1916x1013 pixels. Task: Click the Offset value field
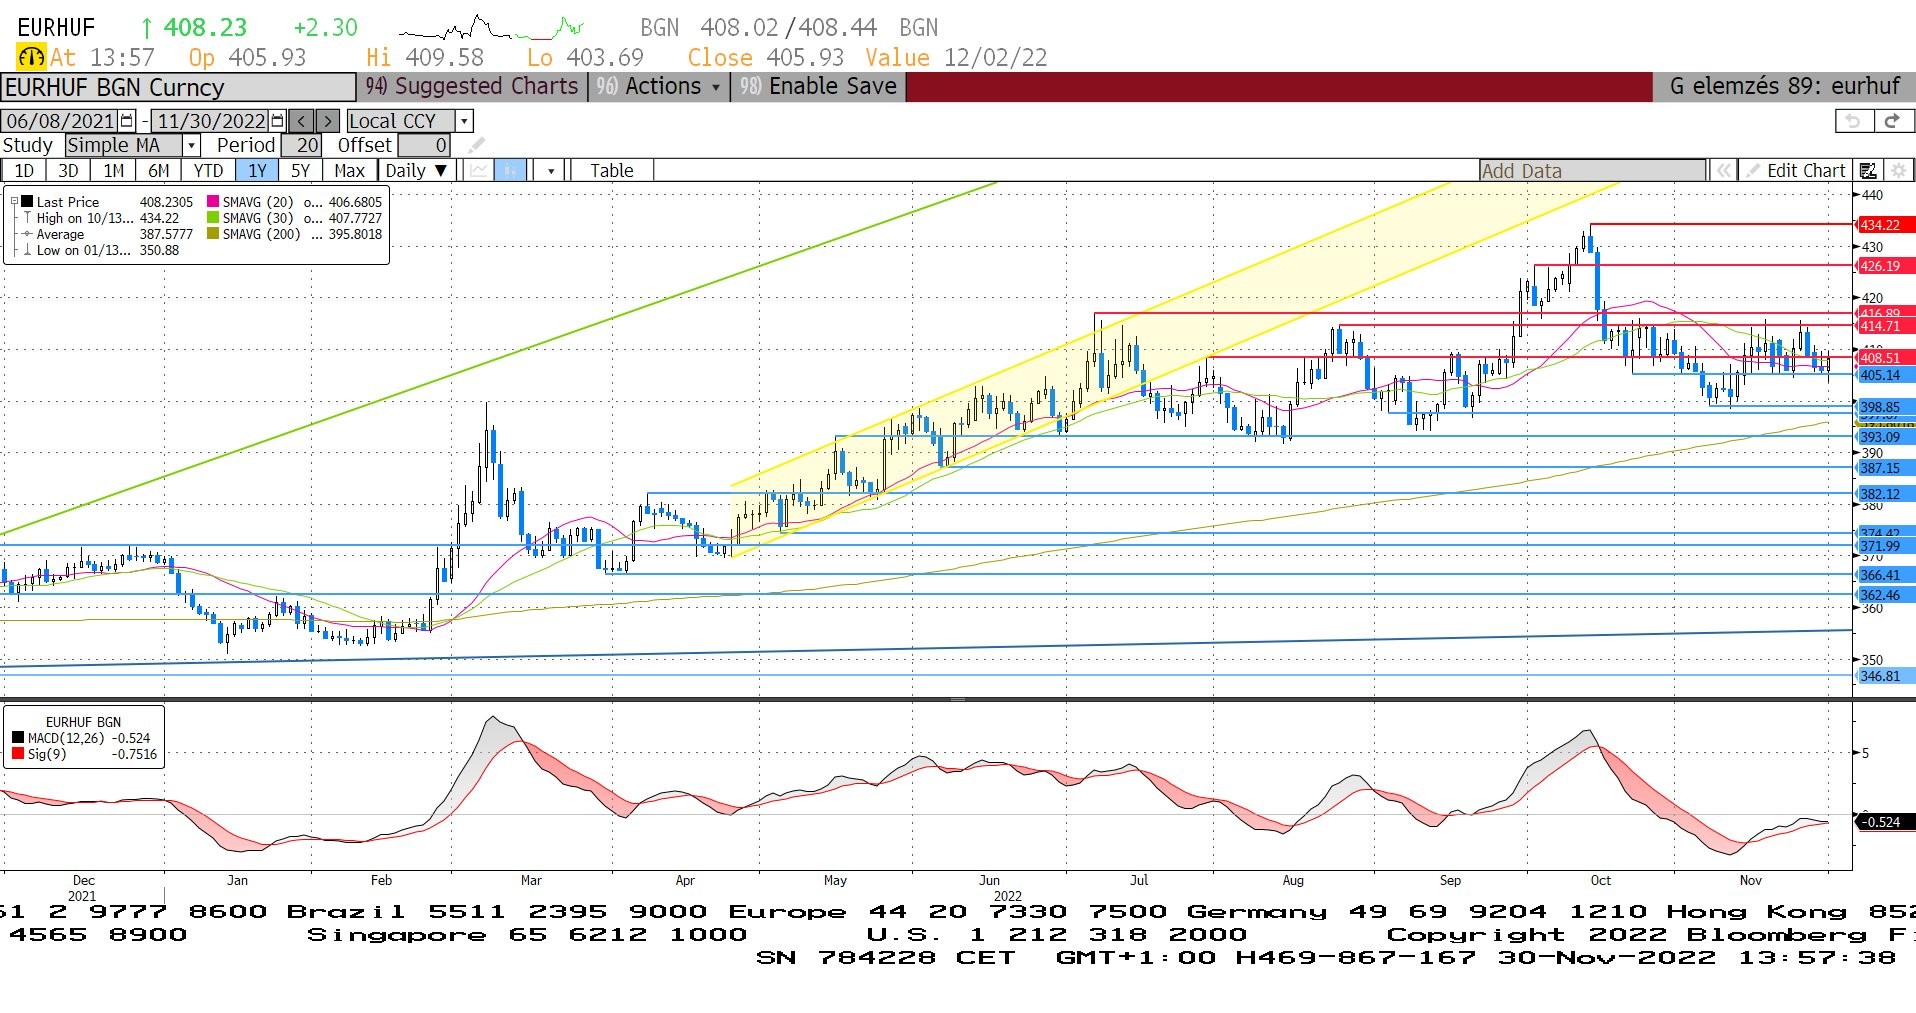(x=424, y=146)
